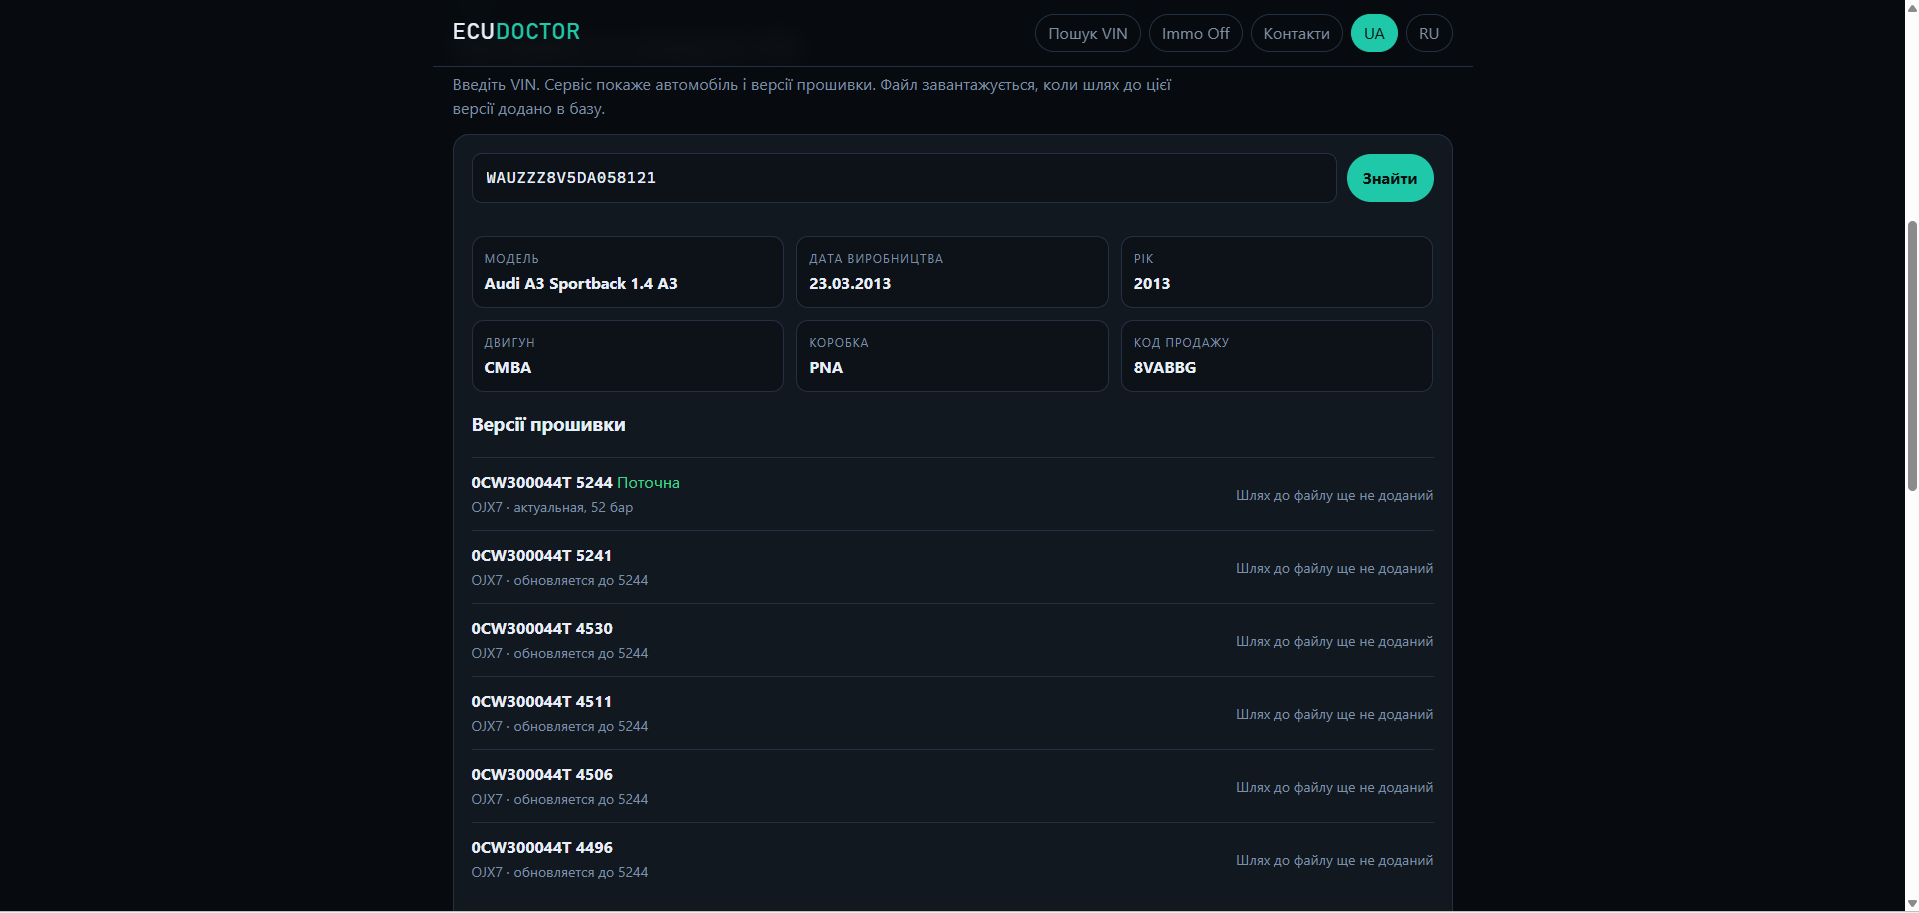Click the green Поточна label
The width and height of the screenshot is (1919, 913).
pos(648,483)
